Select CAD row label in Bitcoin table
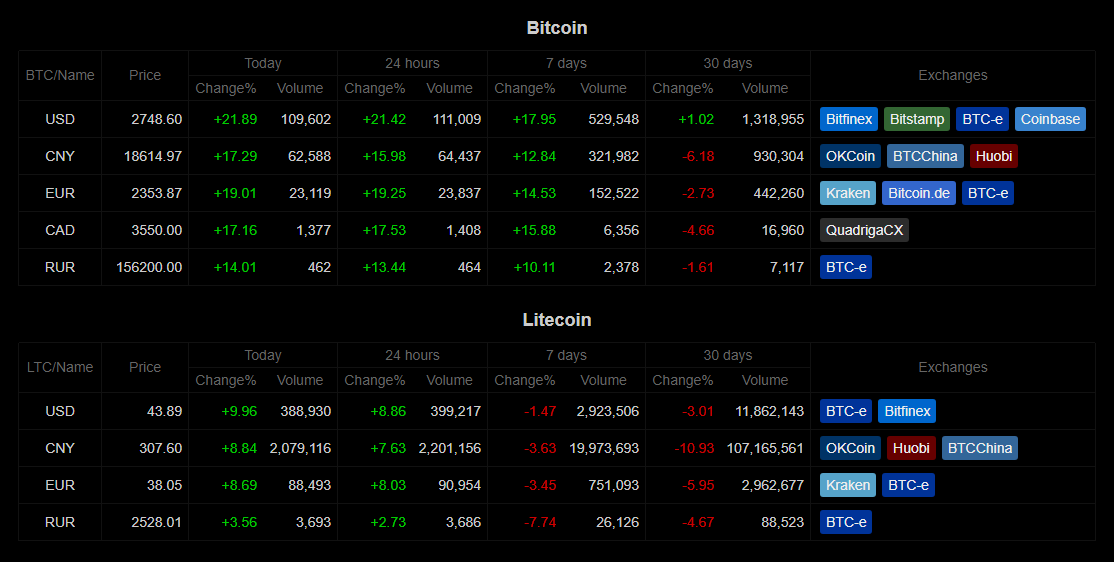The image size is (1114, 562). click(60, 230)
